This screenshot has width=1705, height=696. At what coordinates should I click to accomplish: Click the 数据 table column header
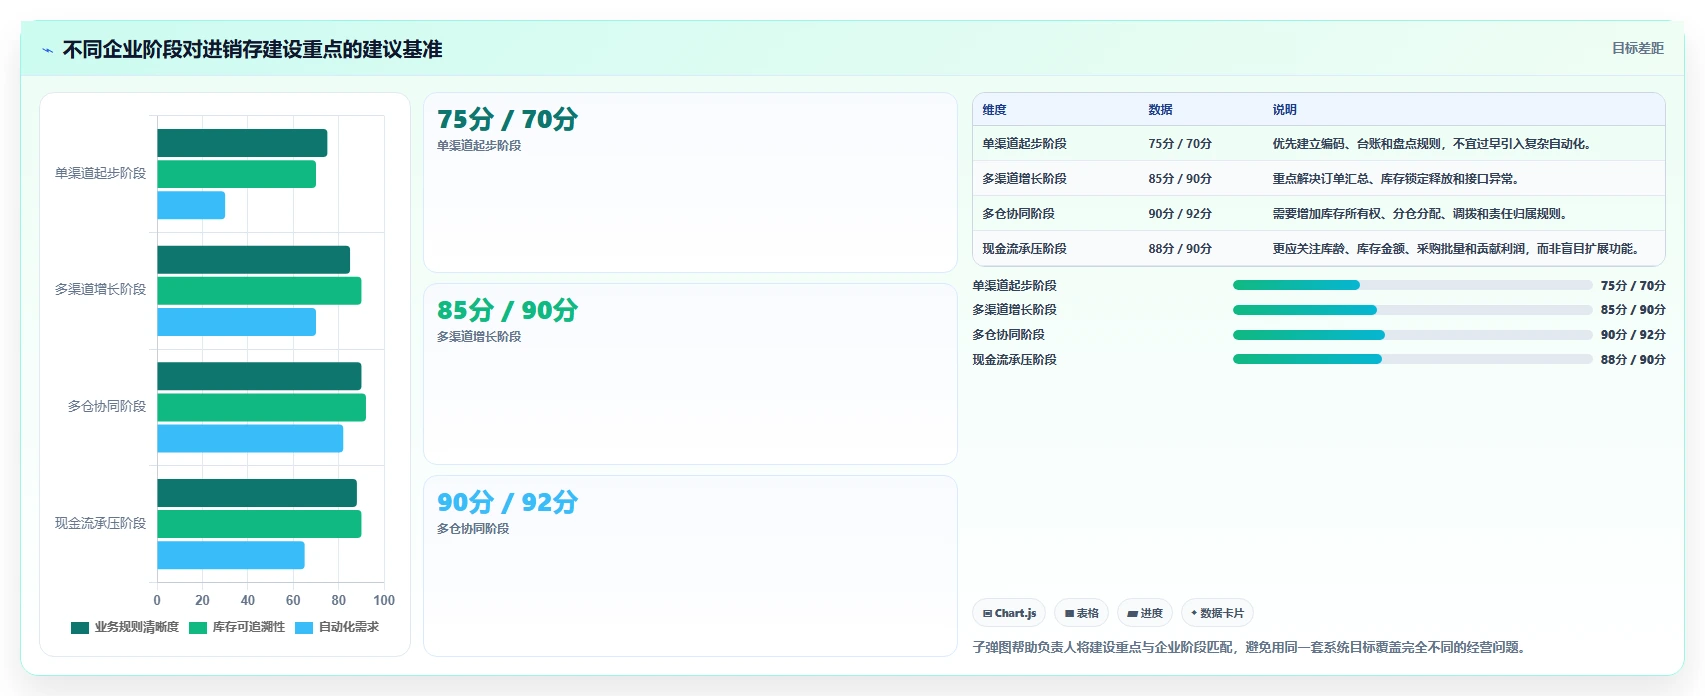[1160, 110]
